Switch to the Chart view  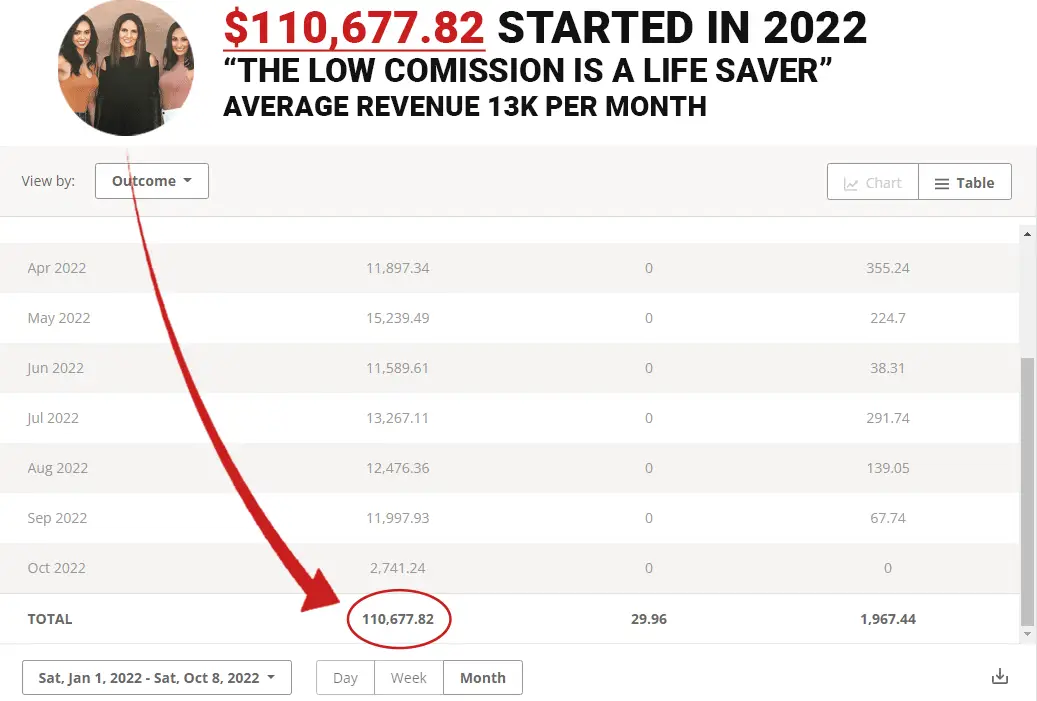[x=872, y=182]
